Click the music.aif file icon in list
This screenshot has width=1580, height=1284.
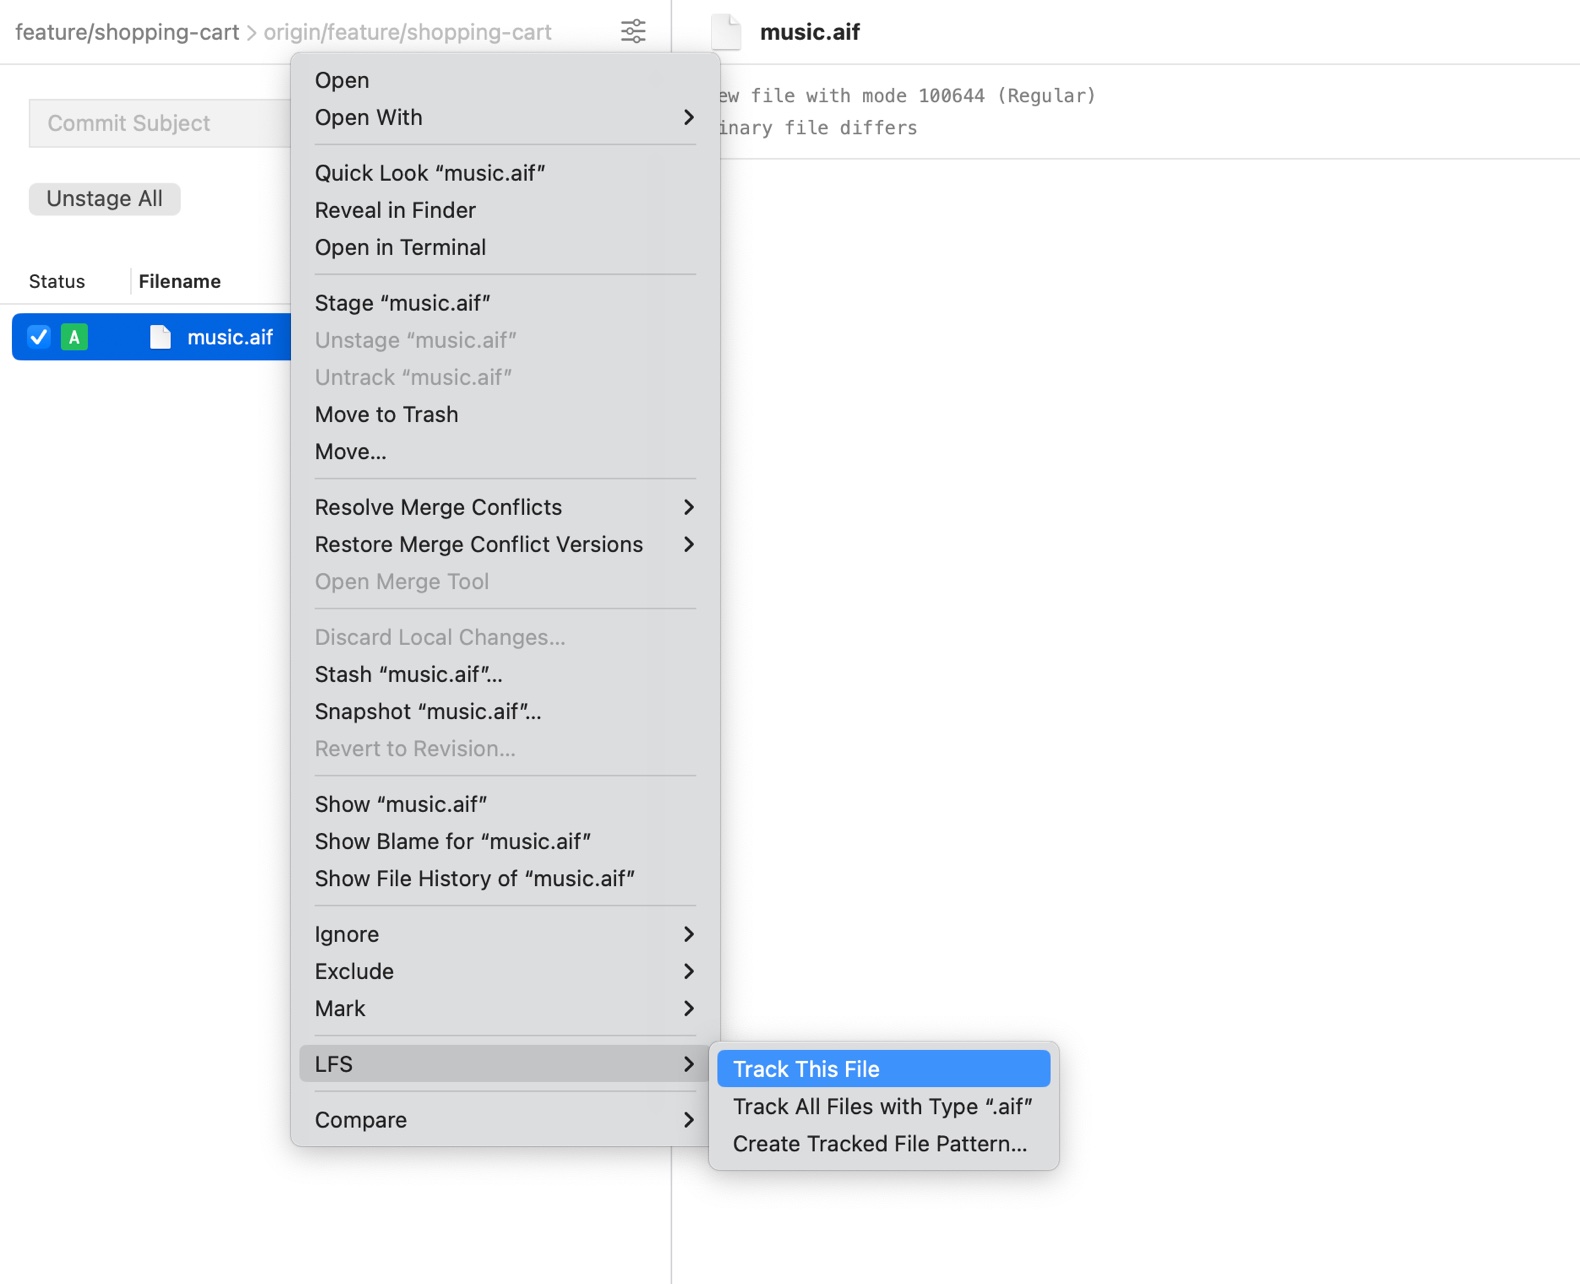pos(160,337)
